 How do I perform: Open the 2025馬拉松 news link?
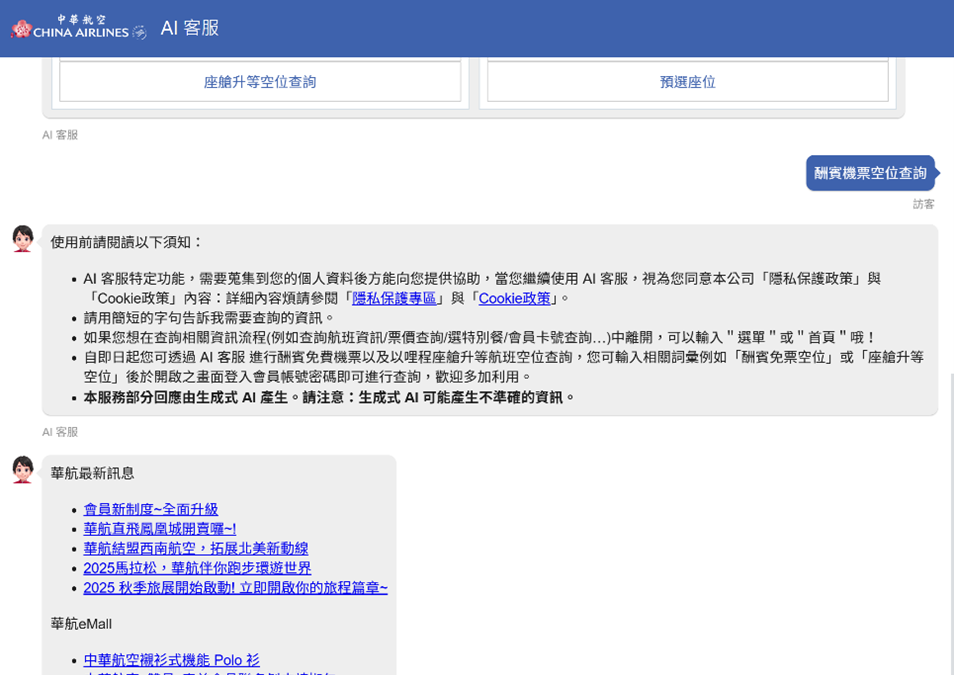click(x=197, y=568)
